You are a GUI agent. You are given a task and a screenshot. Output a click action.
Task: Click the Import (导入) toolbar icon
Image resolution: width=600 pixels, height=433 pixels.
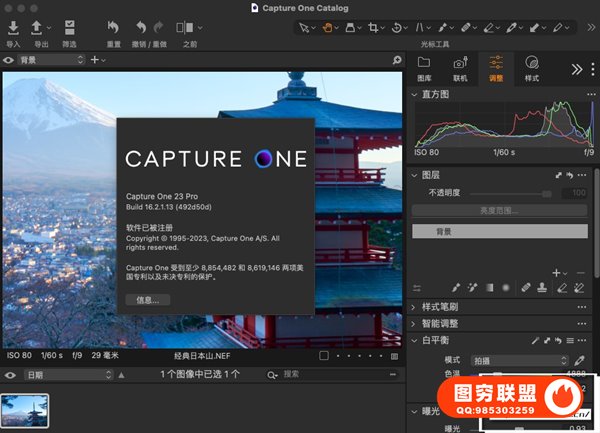[13, 27]
